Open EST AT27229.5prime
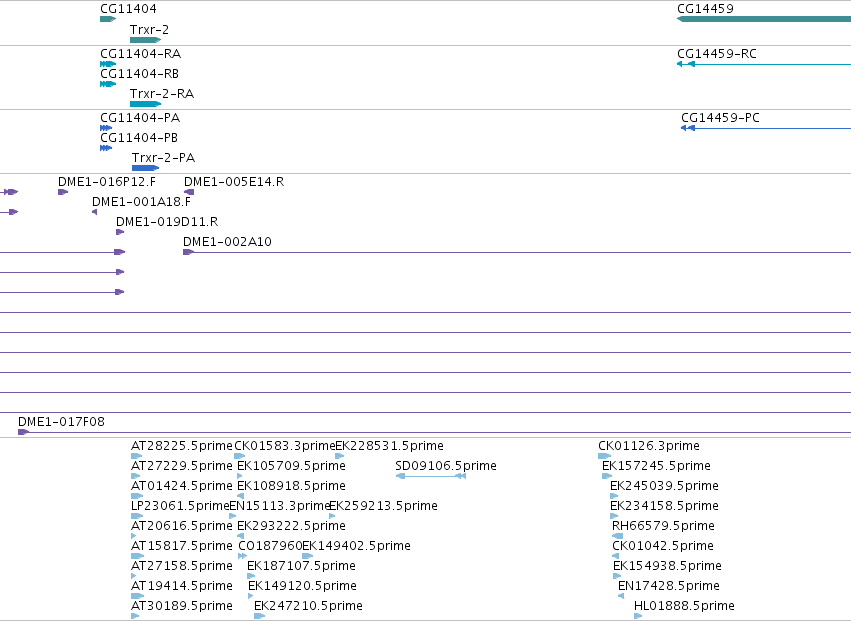This screenshot has height=621, width=851. [x=182, y=466]
